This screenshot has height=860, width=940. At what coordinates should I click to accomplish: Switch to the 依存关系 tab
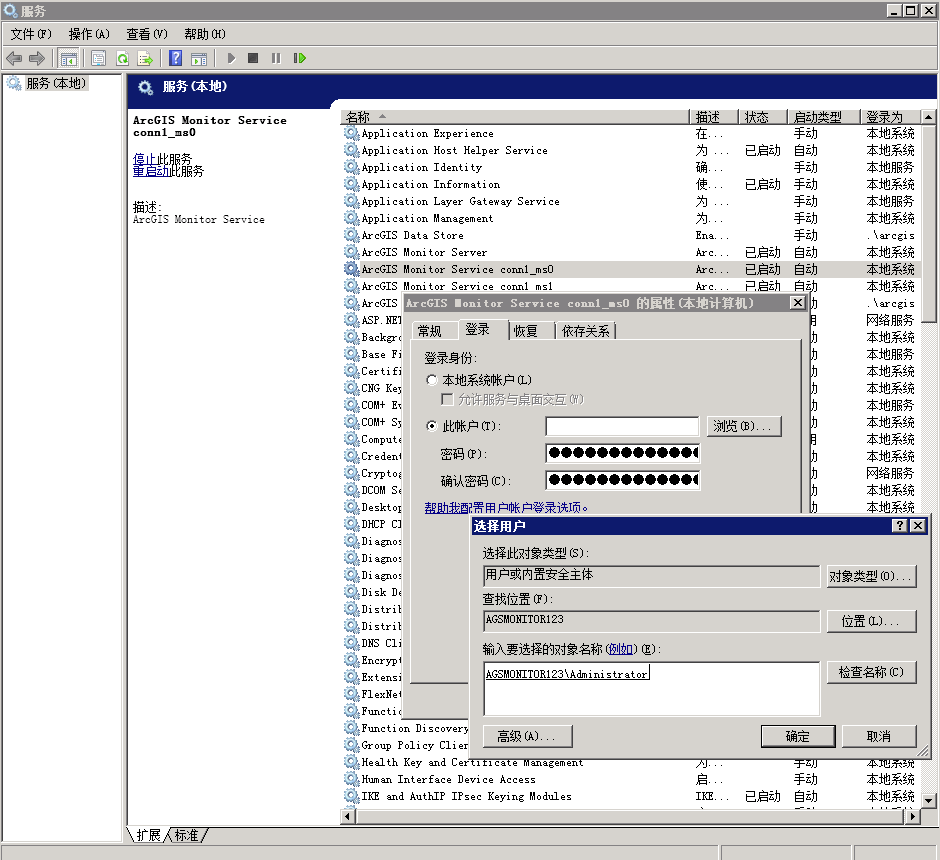pos(586,331)
